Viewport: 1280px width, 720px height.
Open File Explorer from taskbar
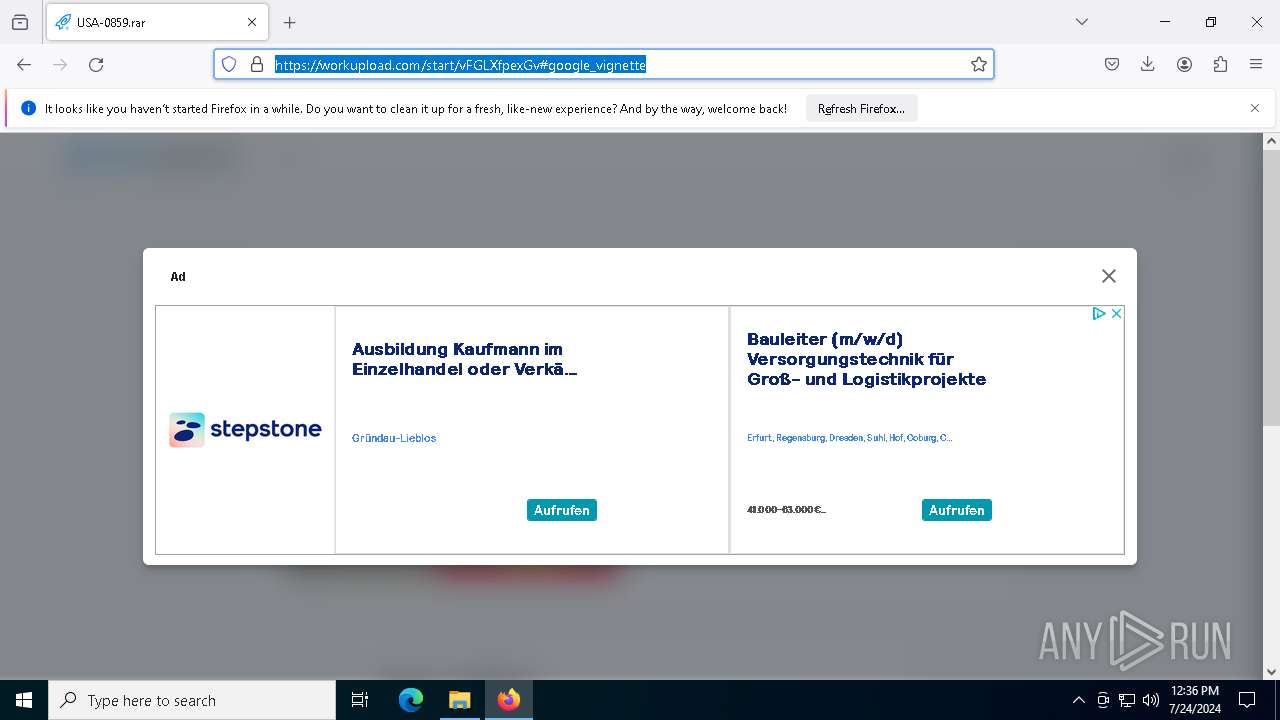click(459, 700)
